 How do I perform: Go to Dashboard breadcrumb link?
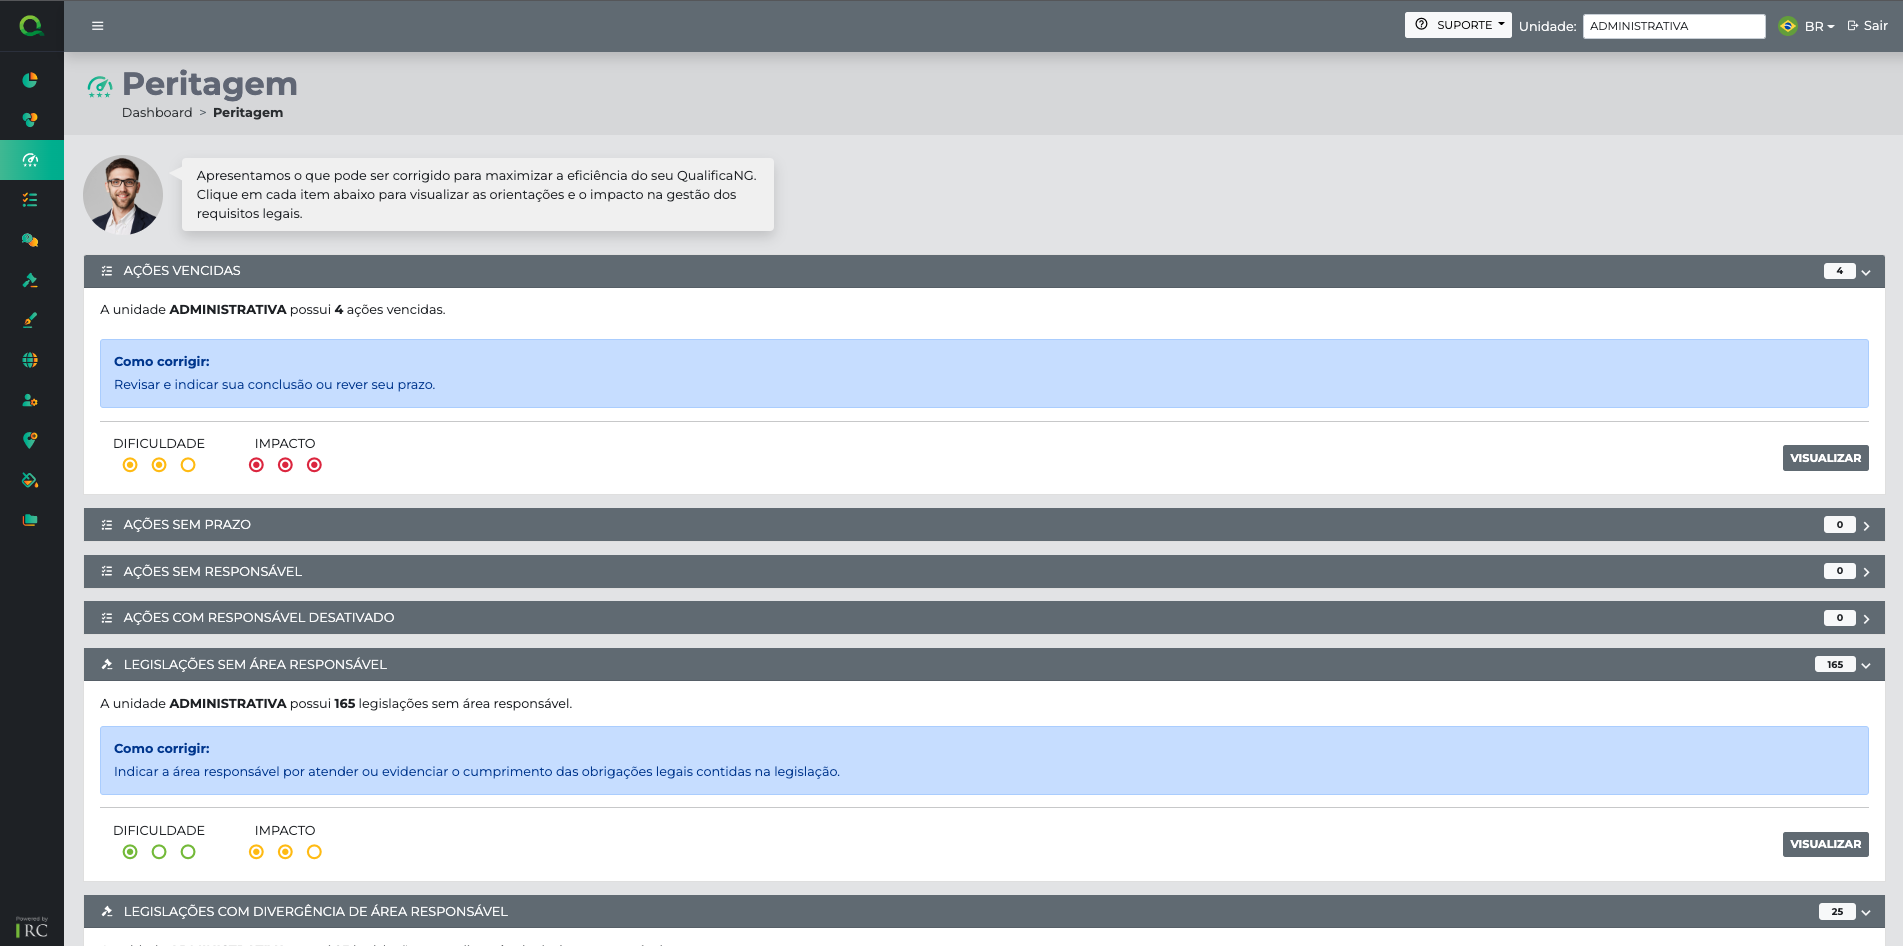(157, 113)
